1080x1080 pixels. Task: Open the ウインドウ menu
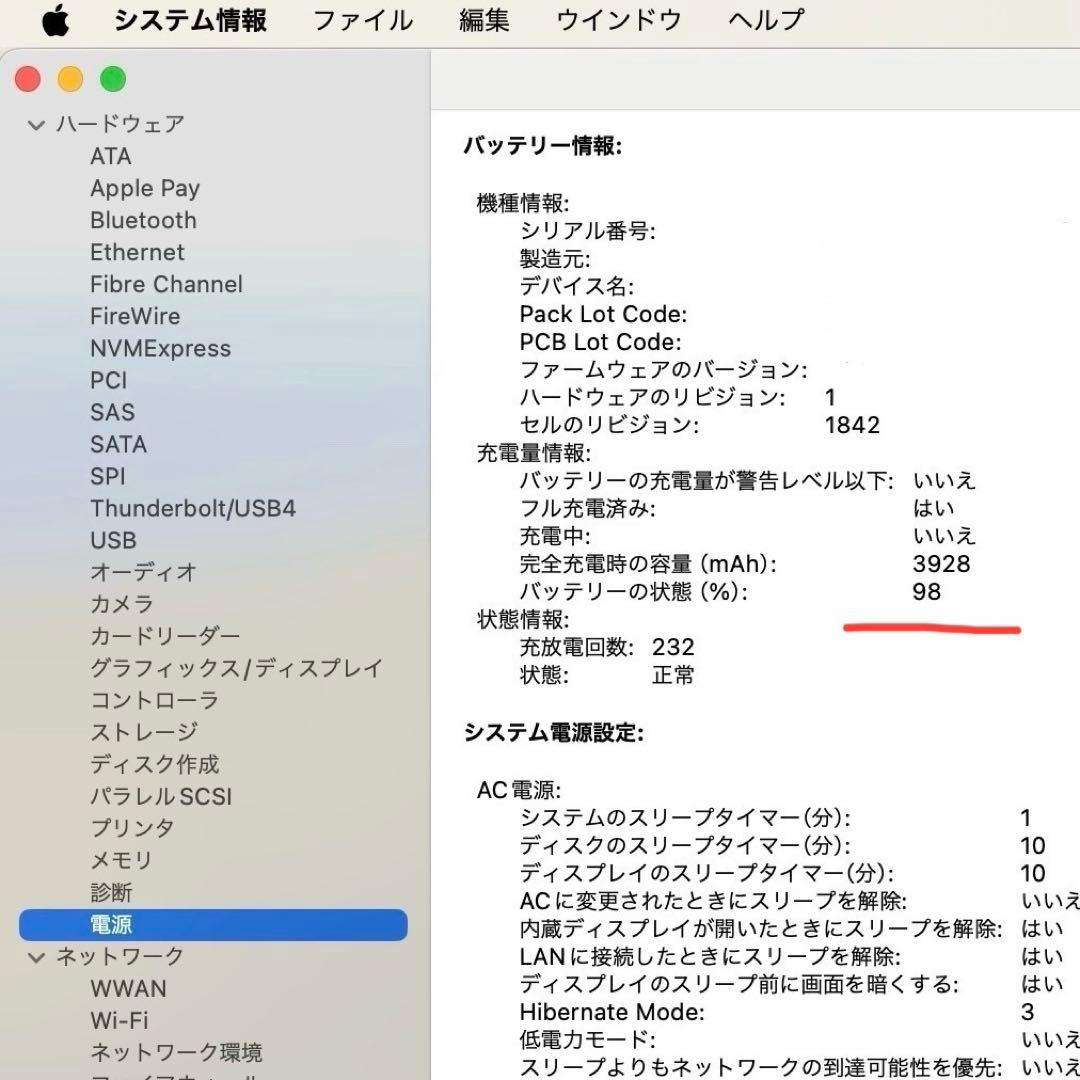(x=617, y=20)
